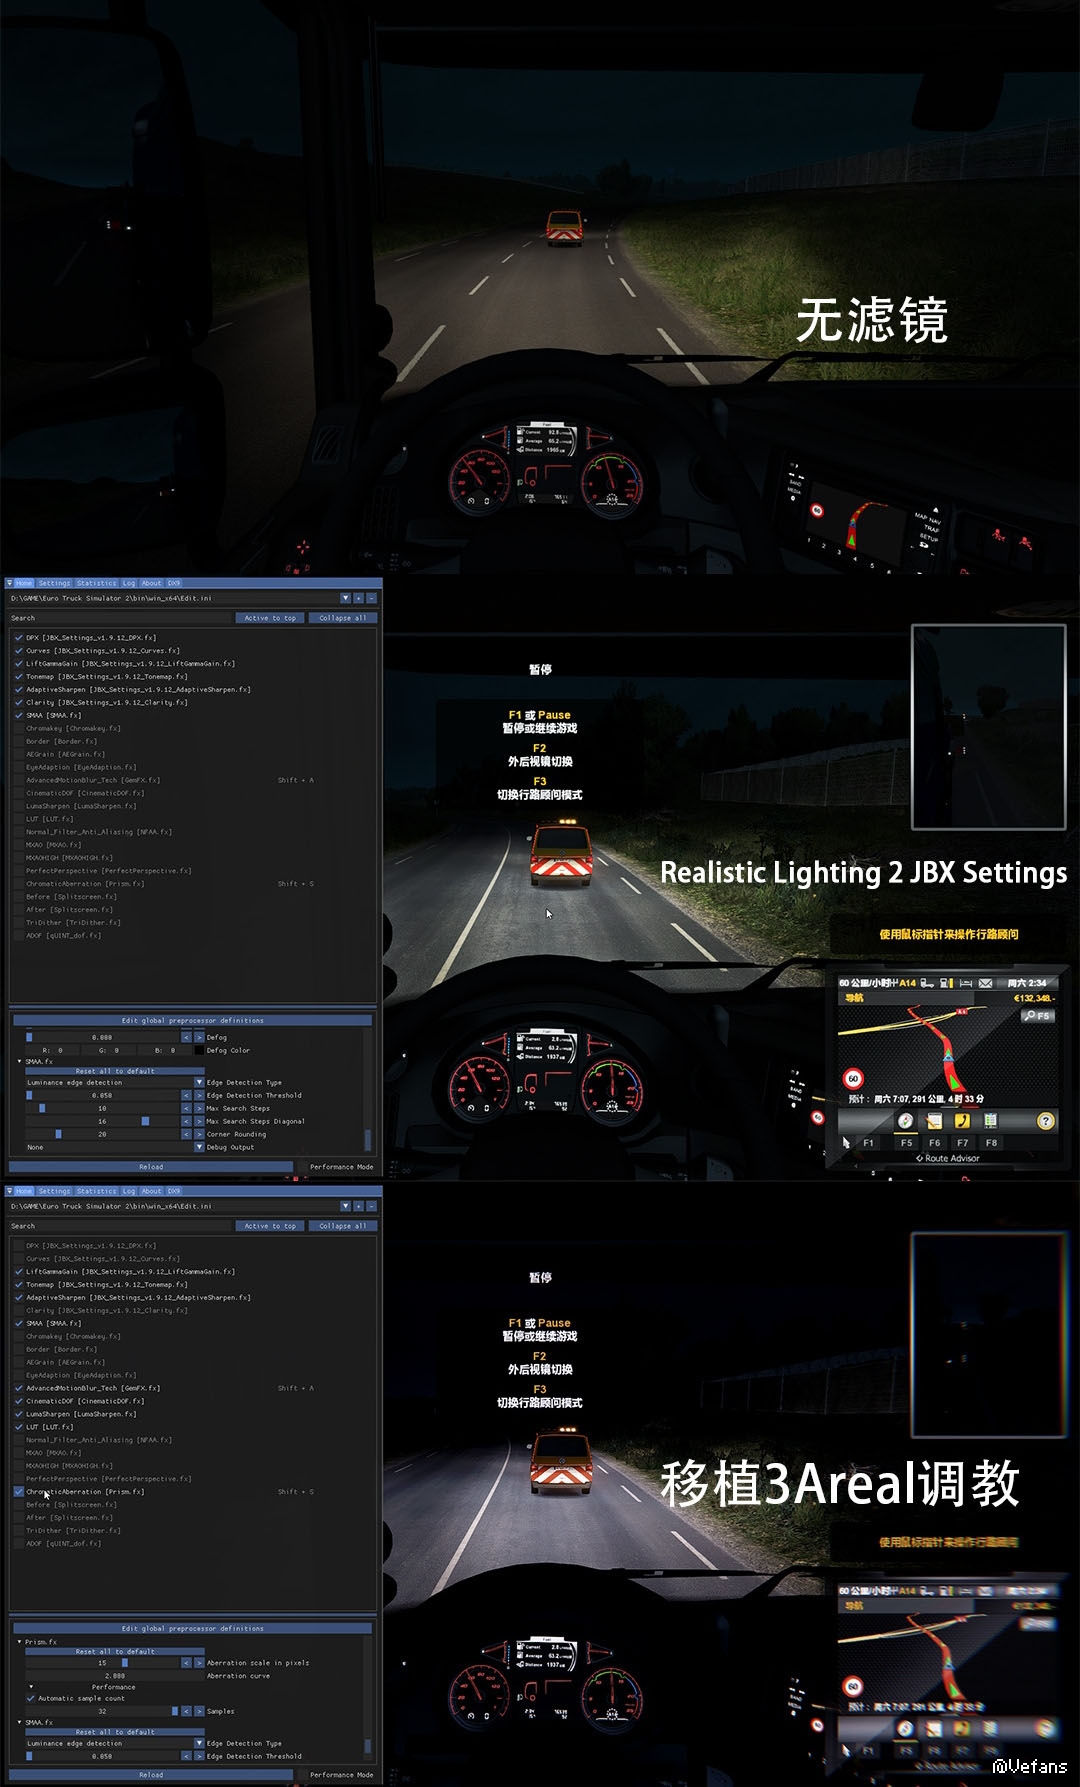
Task: Add a new preset with the plus in upper ReShade panel
Action: 359,598
